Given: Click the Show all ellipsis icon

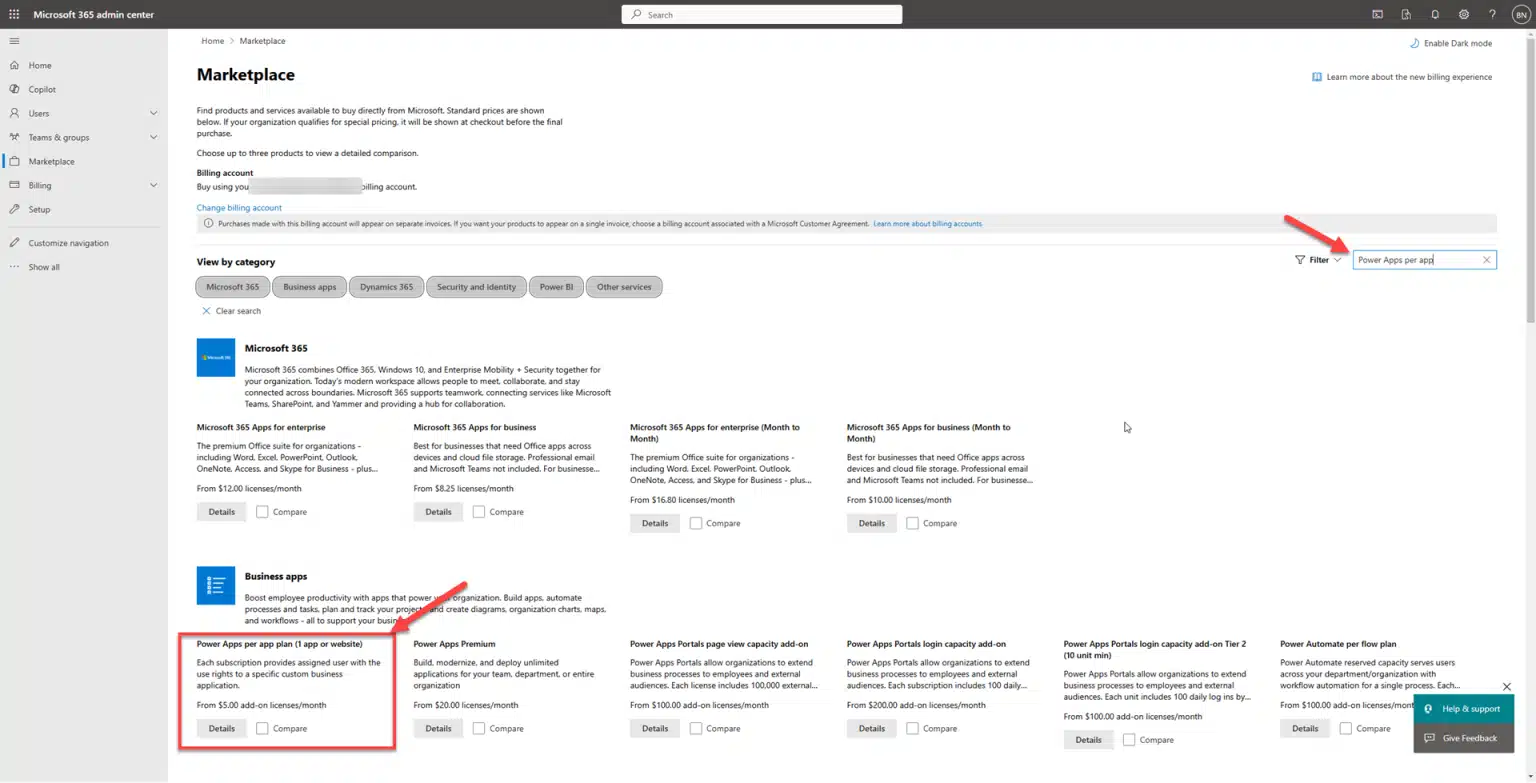Looking at the screenshot, I should coord(14,267).
